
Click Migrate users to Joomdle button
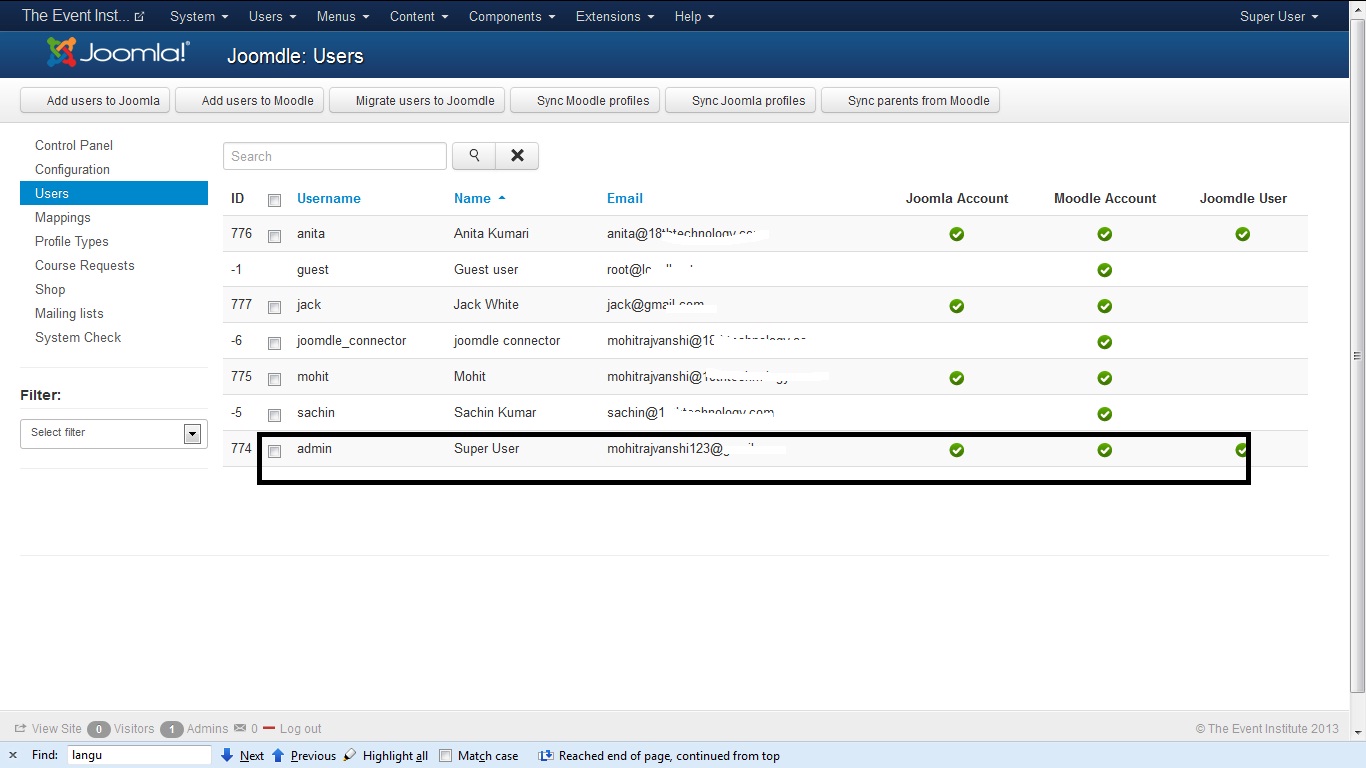point(418,100)
